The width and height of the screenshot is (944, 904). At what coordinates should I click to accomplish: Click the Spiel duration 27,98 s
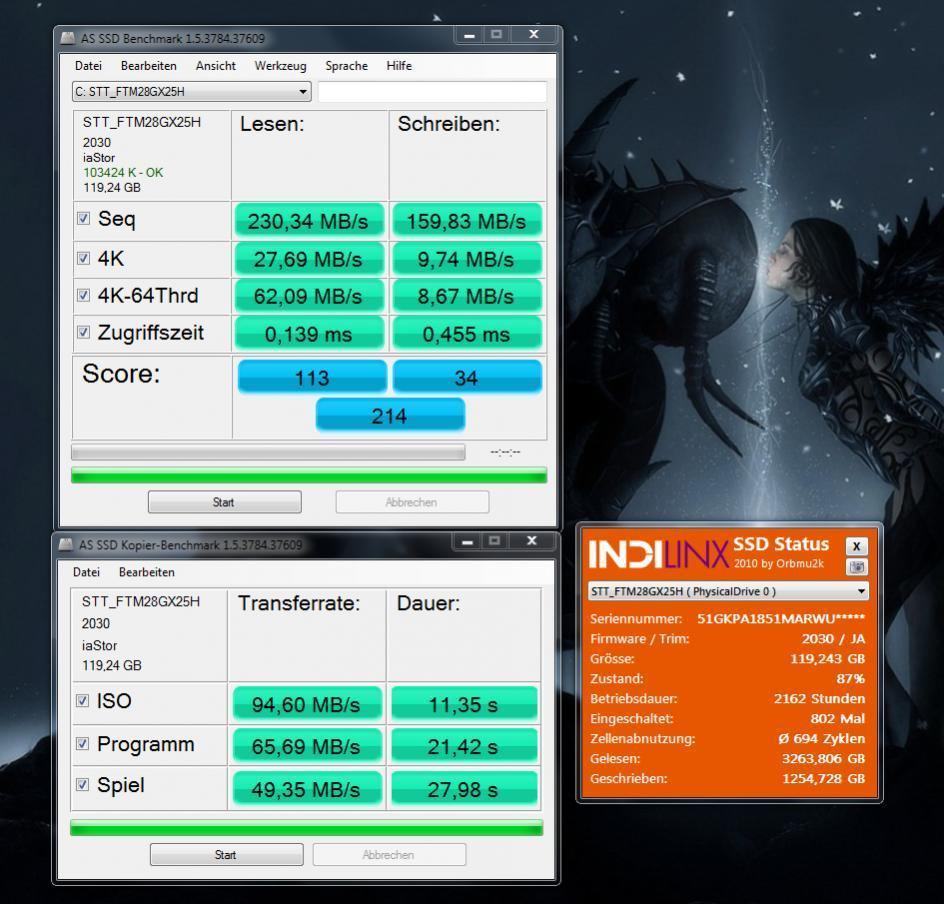point(464,789)
